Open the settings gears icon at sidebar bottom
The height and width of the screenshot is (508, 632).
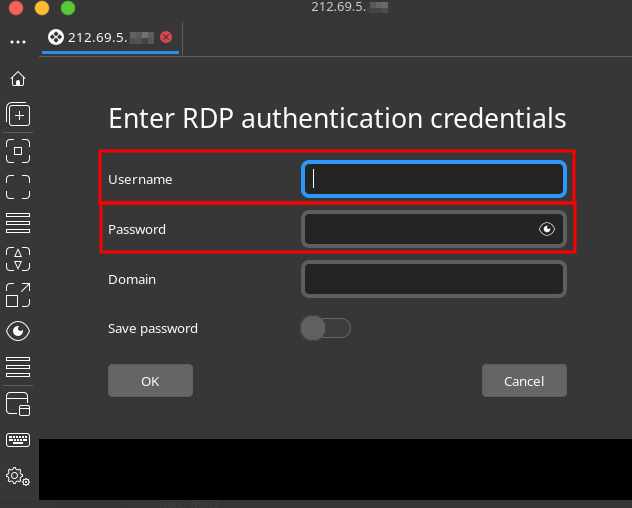(18, 476)
